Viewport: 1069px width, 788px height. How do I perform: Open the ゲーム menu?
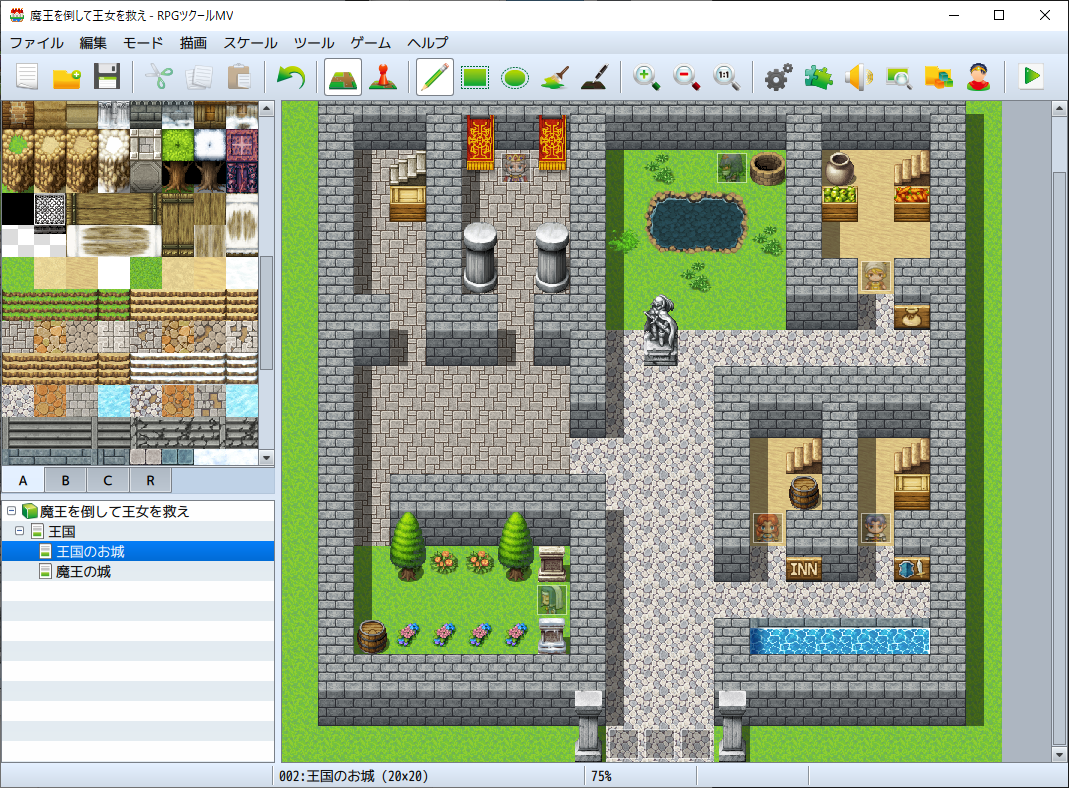(x=371, y=43)
